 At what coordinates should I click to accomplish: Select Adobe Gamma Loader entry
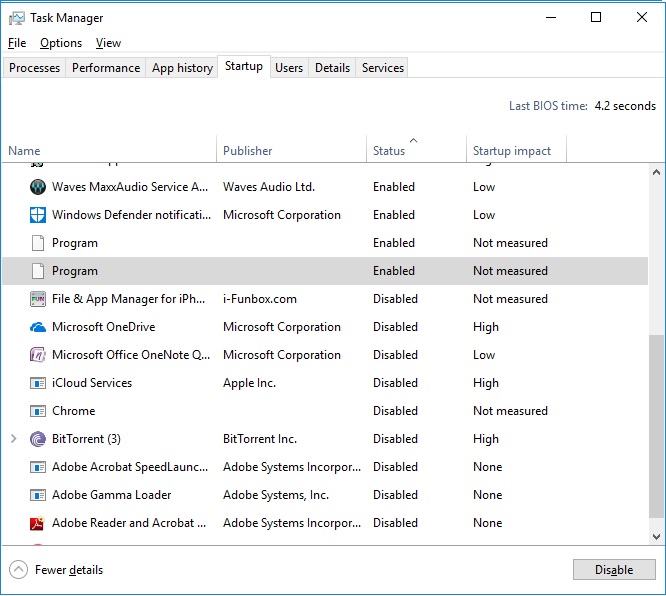(x=111, y=495)
